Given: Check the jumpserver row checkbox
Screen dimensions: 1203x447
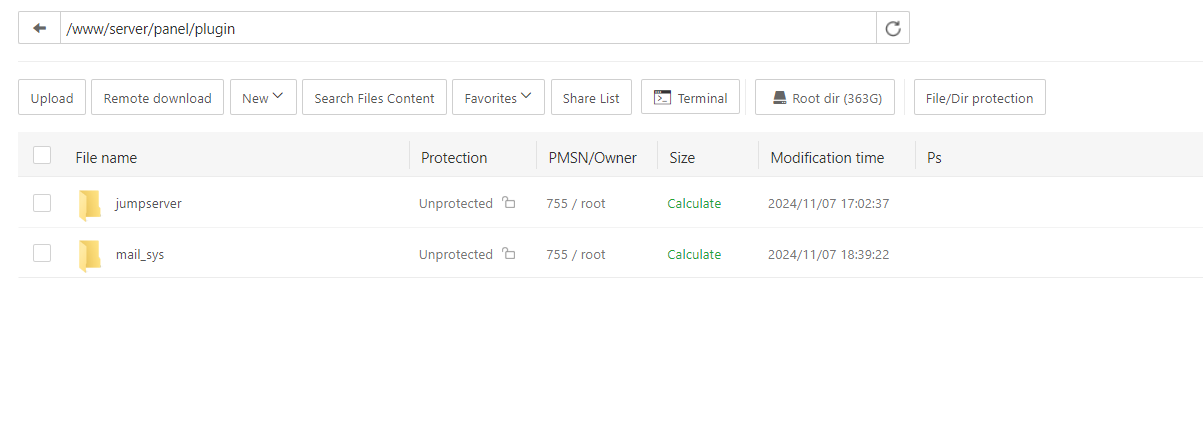Looking at the screenshot, I should 42,203.
